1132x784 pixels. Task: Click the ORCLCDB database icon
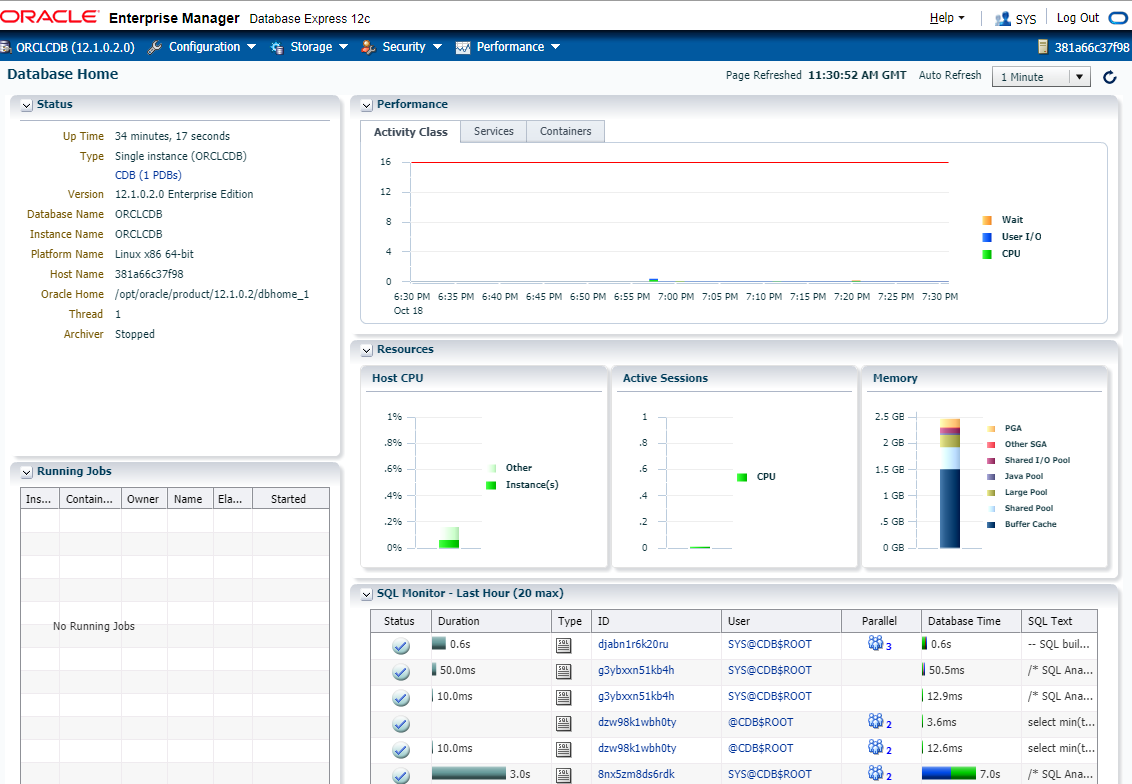[x=6, y=48]
